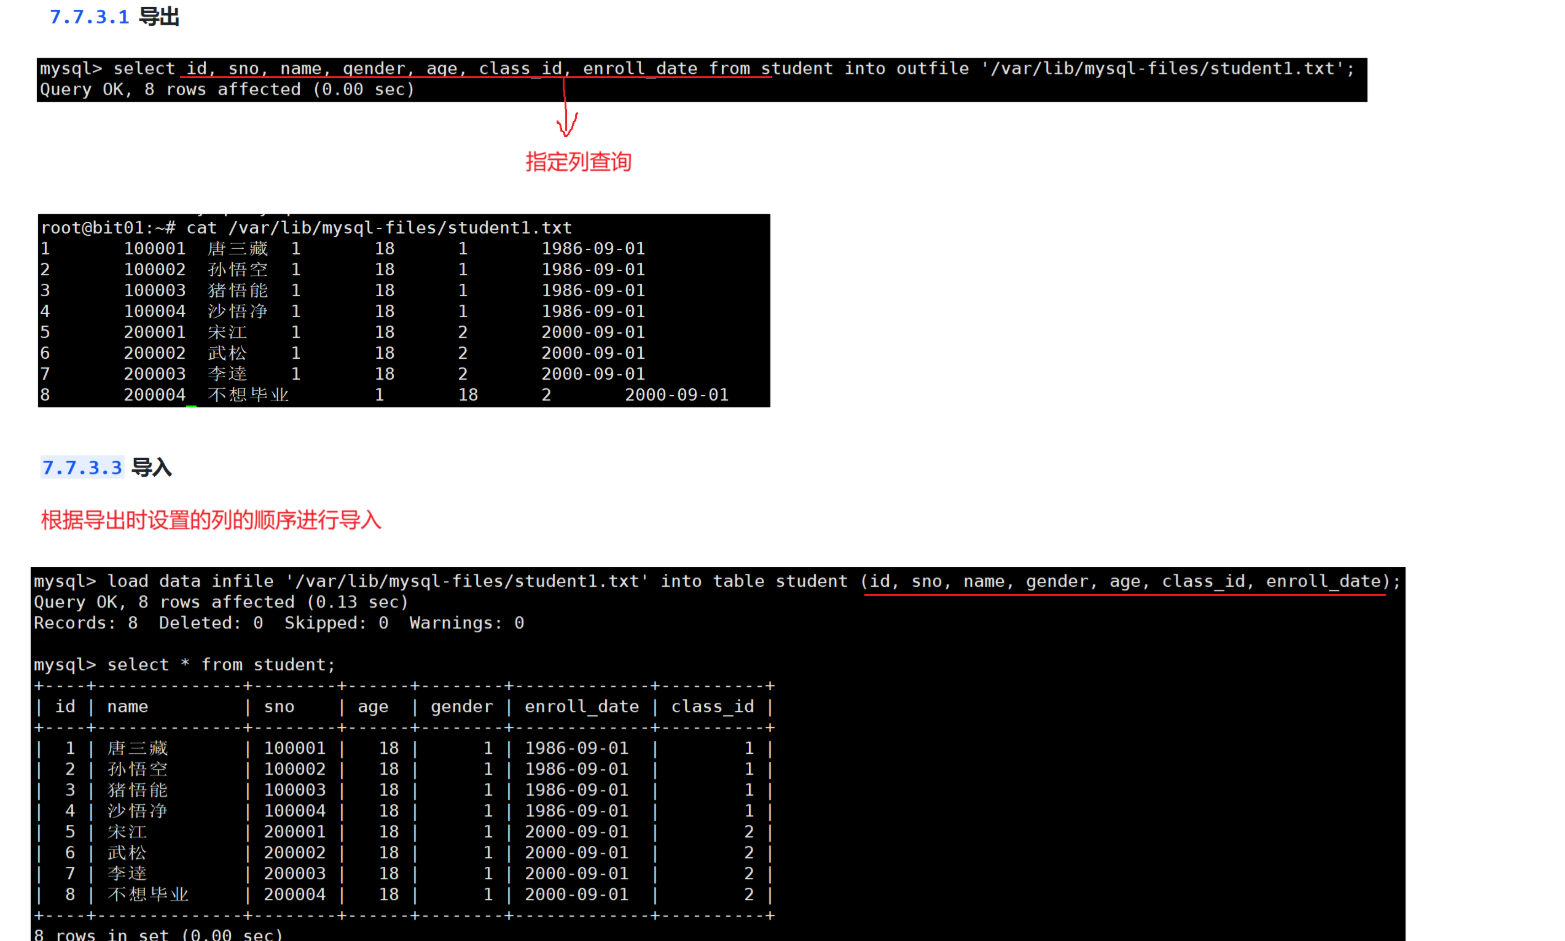Click "200001" in the select result table
Viewport: 1565px width, 941px height.
(x=295, y=833)
